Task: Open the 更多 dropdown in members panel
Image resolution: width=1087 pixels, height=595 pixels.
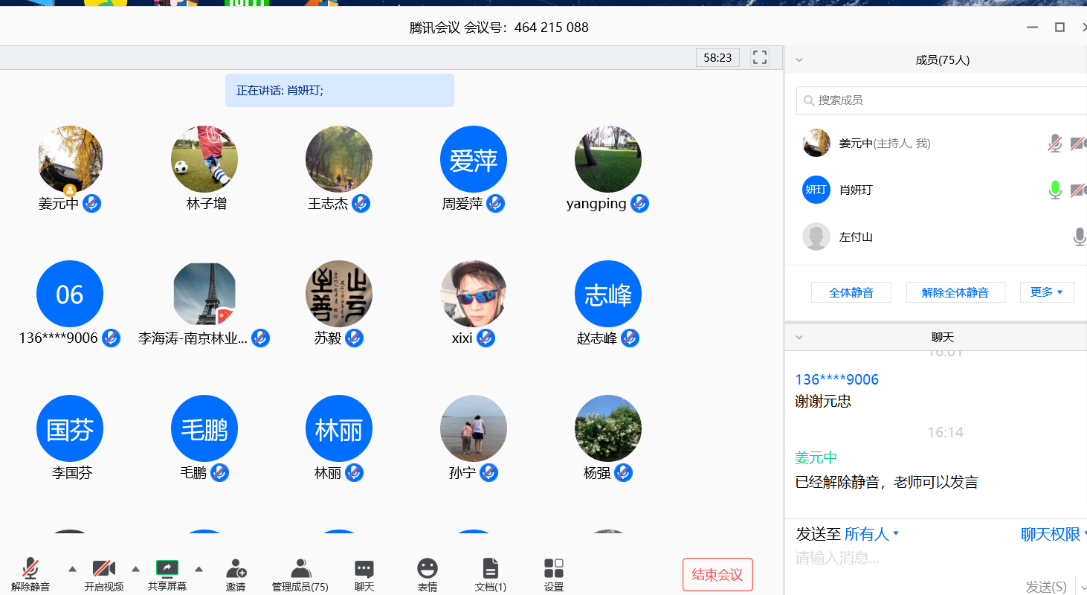Action: click(1046, 291)
